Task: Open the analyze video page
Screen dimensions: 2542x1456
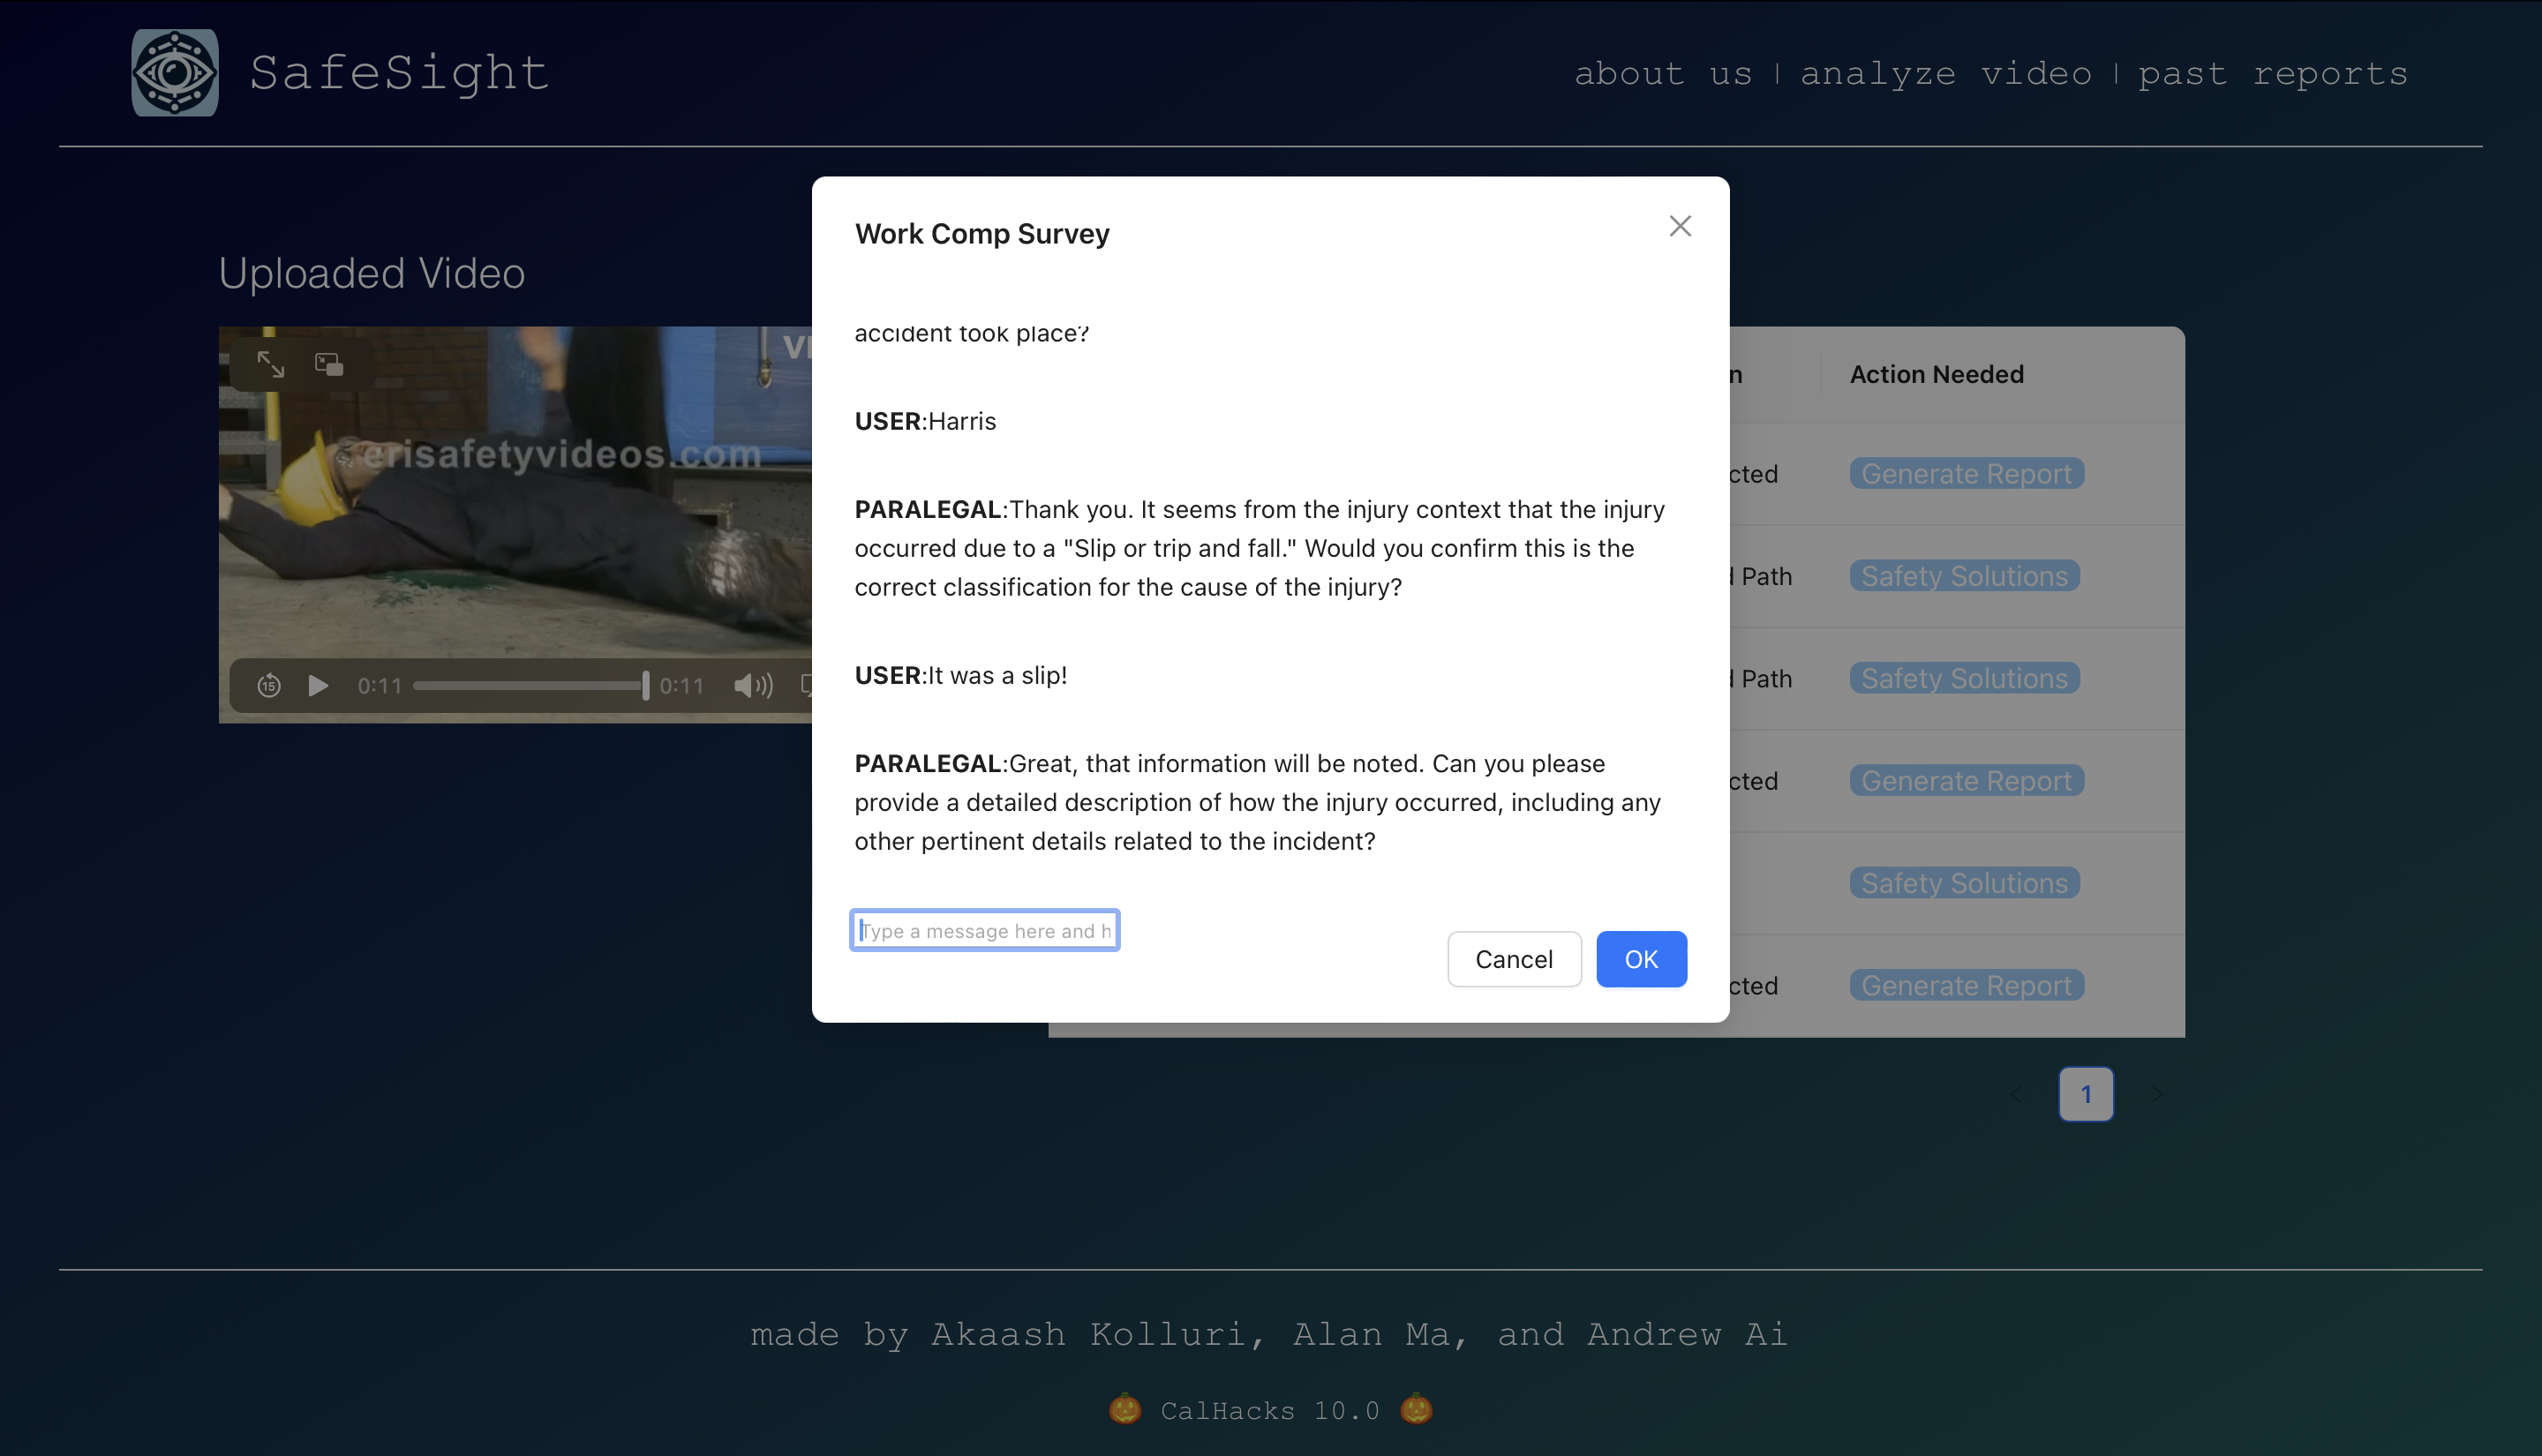Action: point(1945,74)
